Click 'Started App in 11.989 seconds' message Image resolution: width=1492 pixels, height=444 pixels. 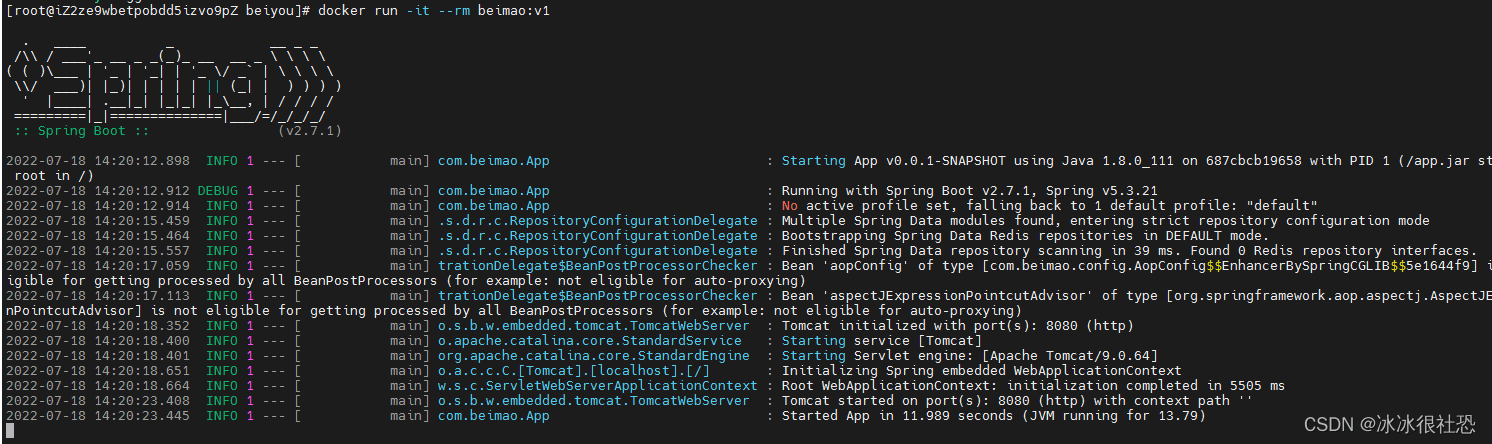click(x=897, y=416)
